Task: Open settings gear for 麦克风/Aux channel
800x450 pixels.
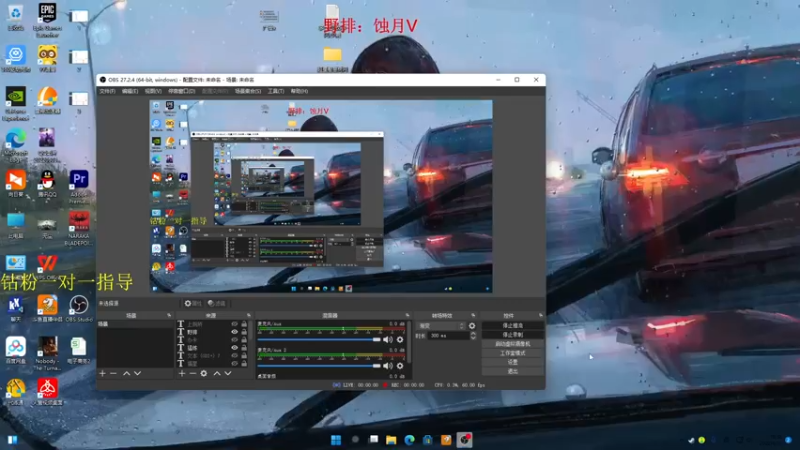Action: (x=400, y=340)
